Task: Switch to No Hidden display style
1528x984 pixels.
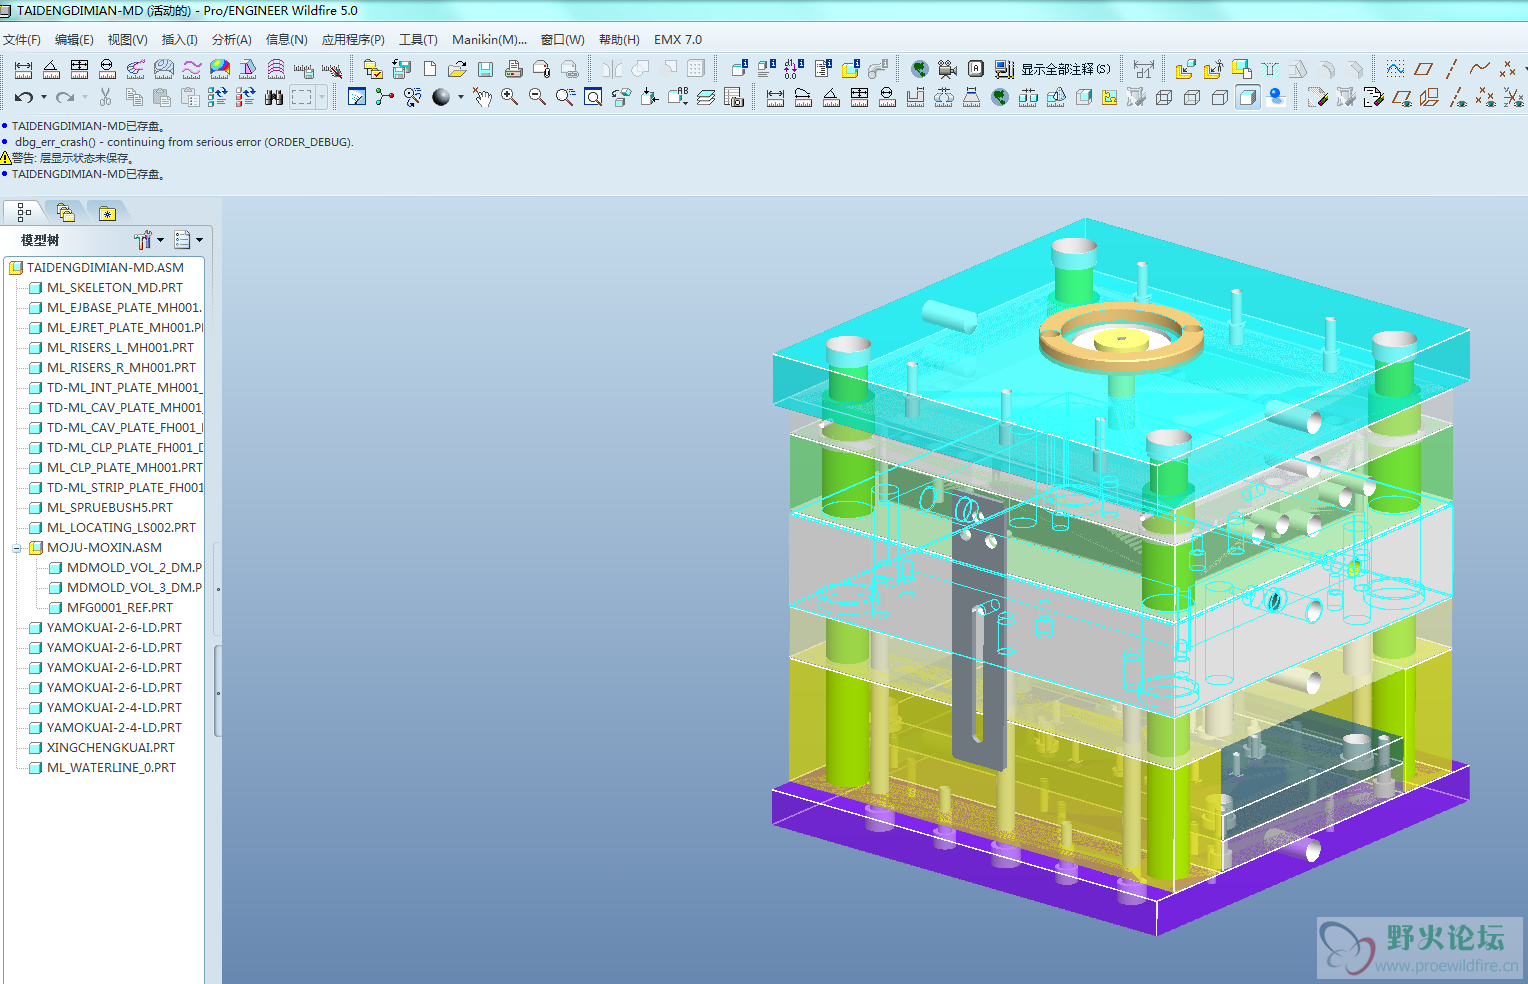Action: pyautogui.click(x=1219, y=97)
